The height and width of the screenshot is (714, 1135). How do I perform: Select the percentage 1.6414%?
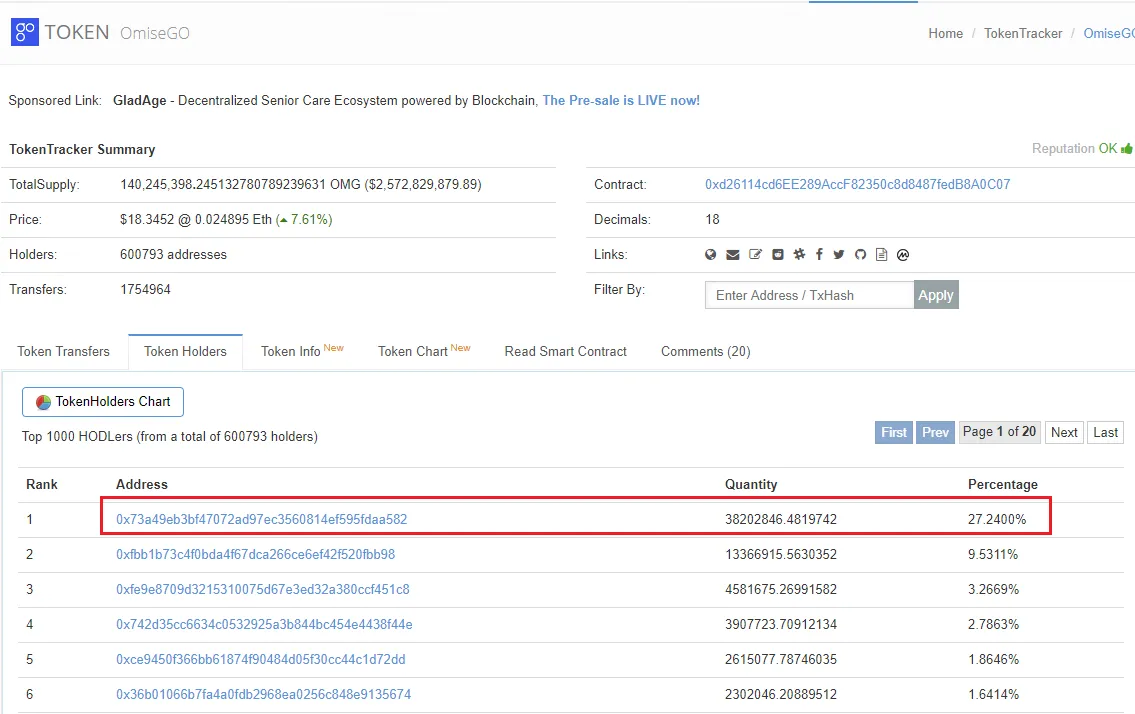tap(993, 694)
